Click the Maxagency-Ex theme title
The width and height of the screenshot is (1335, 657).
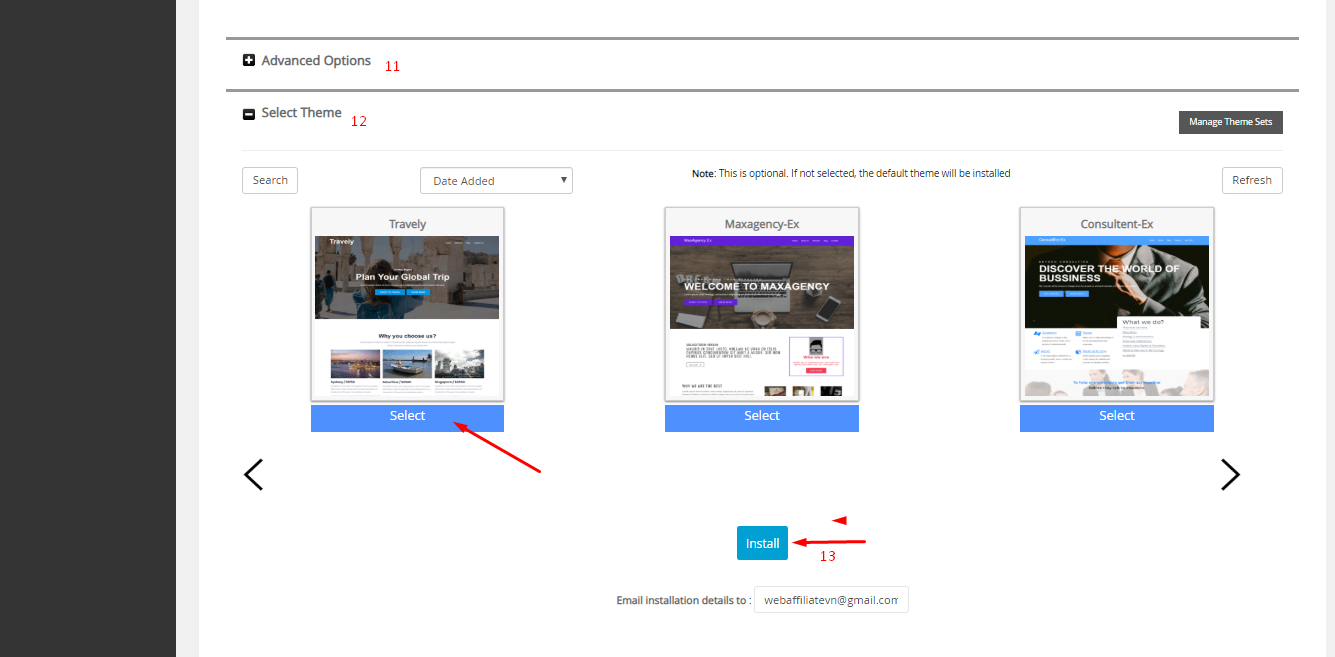(762, 224)
